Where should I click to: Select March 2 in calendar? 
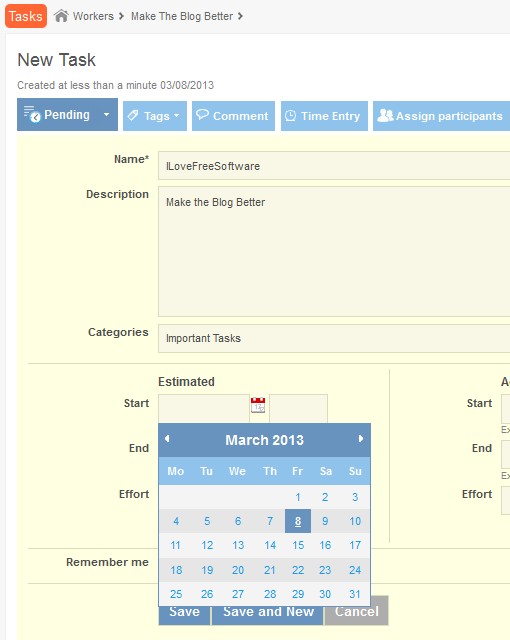[325, 497]
